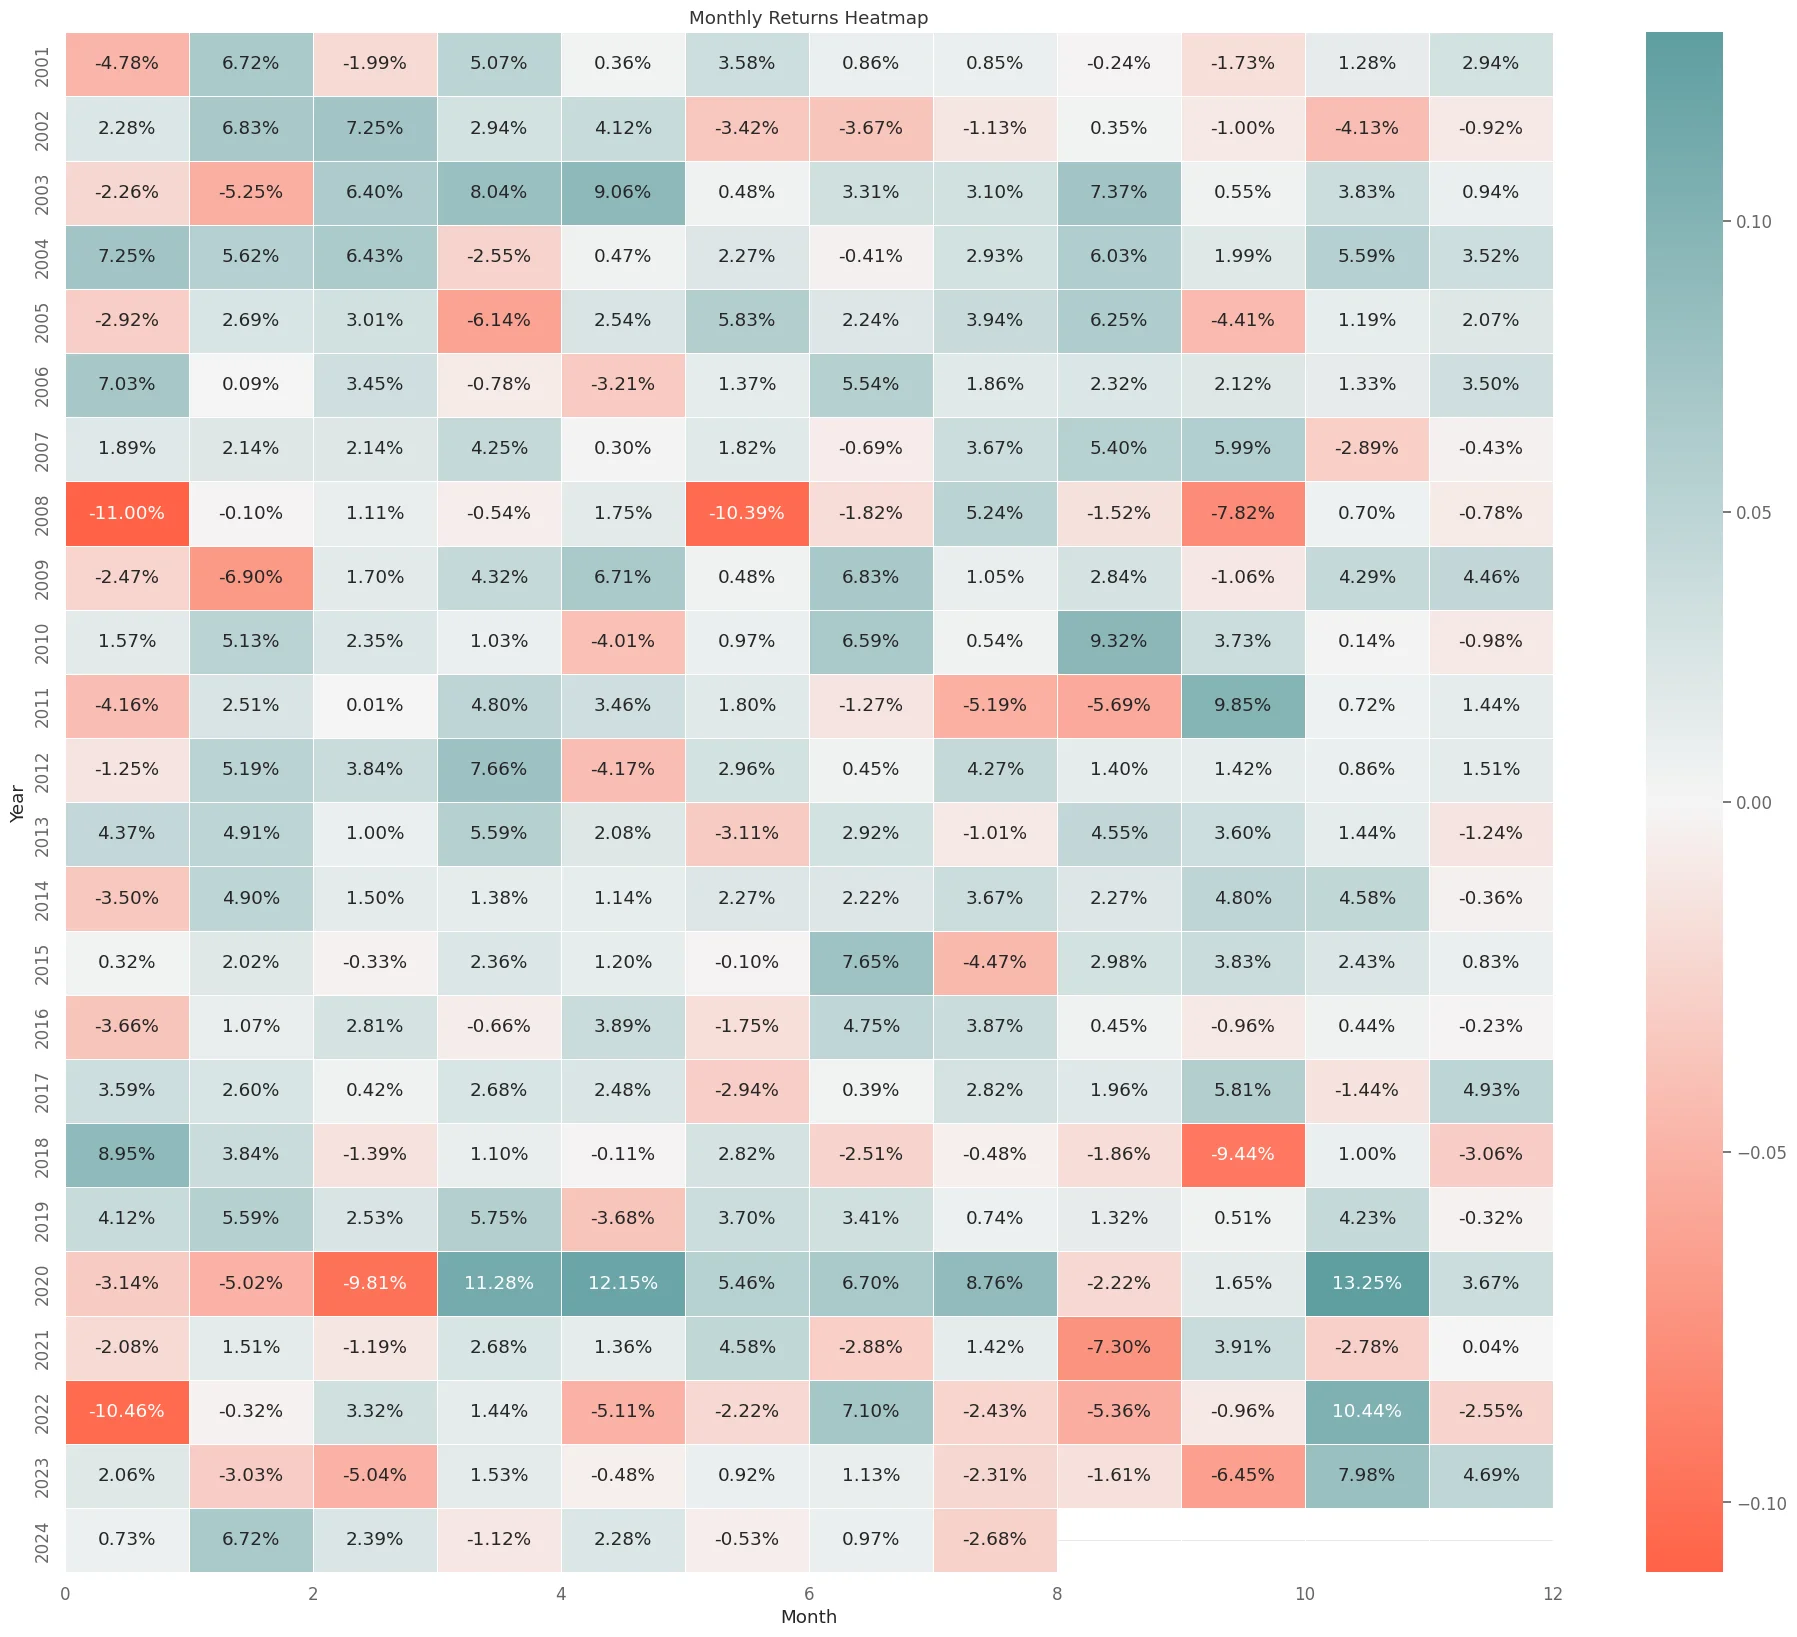Click the 12.15% heatmap cell
Screen dimensions: 1797x1637
(x=622, y=1283)
